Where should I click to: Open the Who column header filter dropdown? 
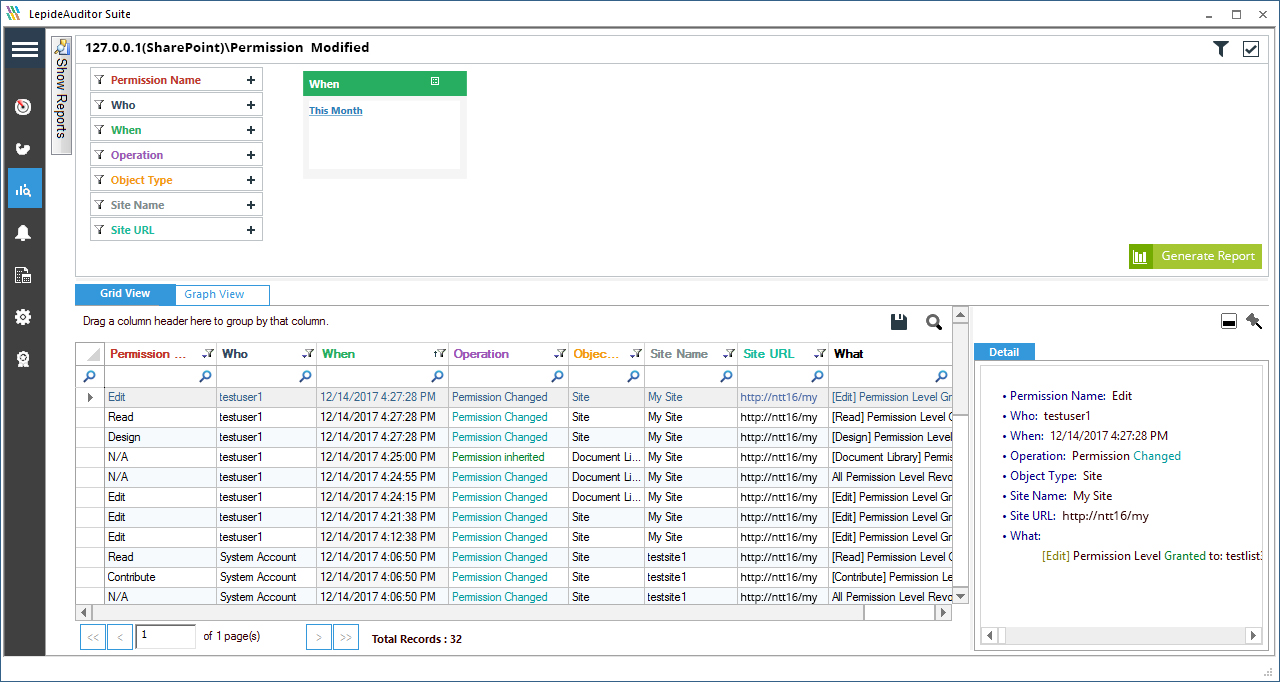coord(307,354)
